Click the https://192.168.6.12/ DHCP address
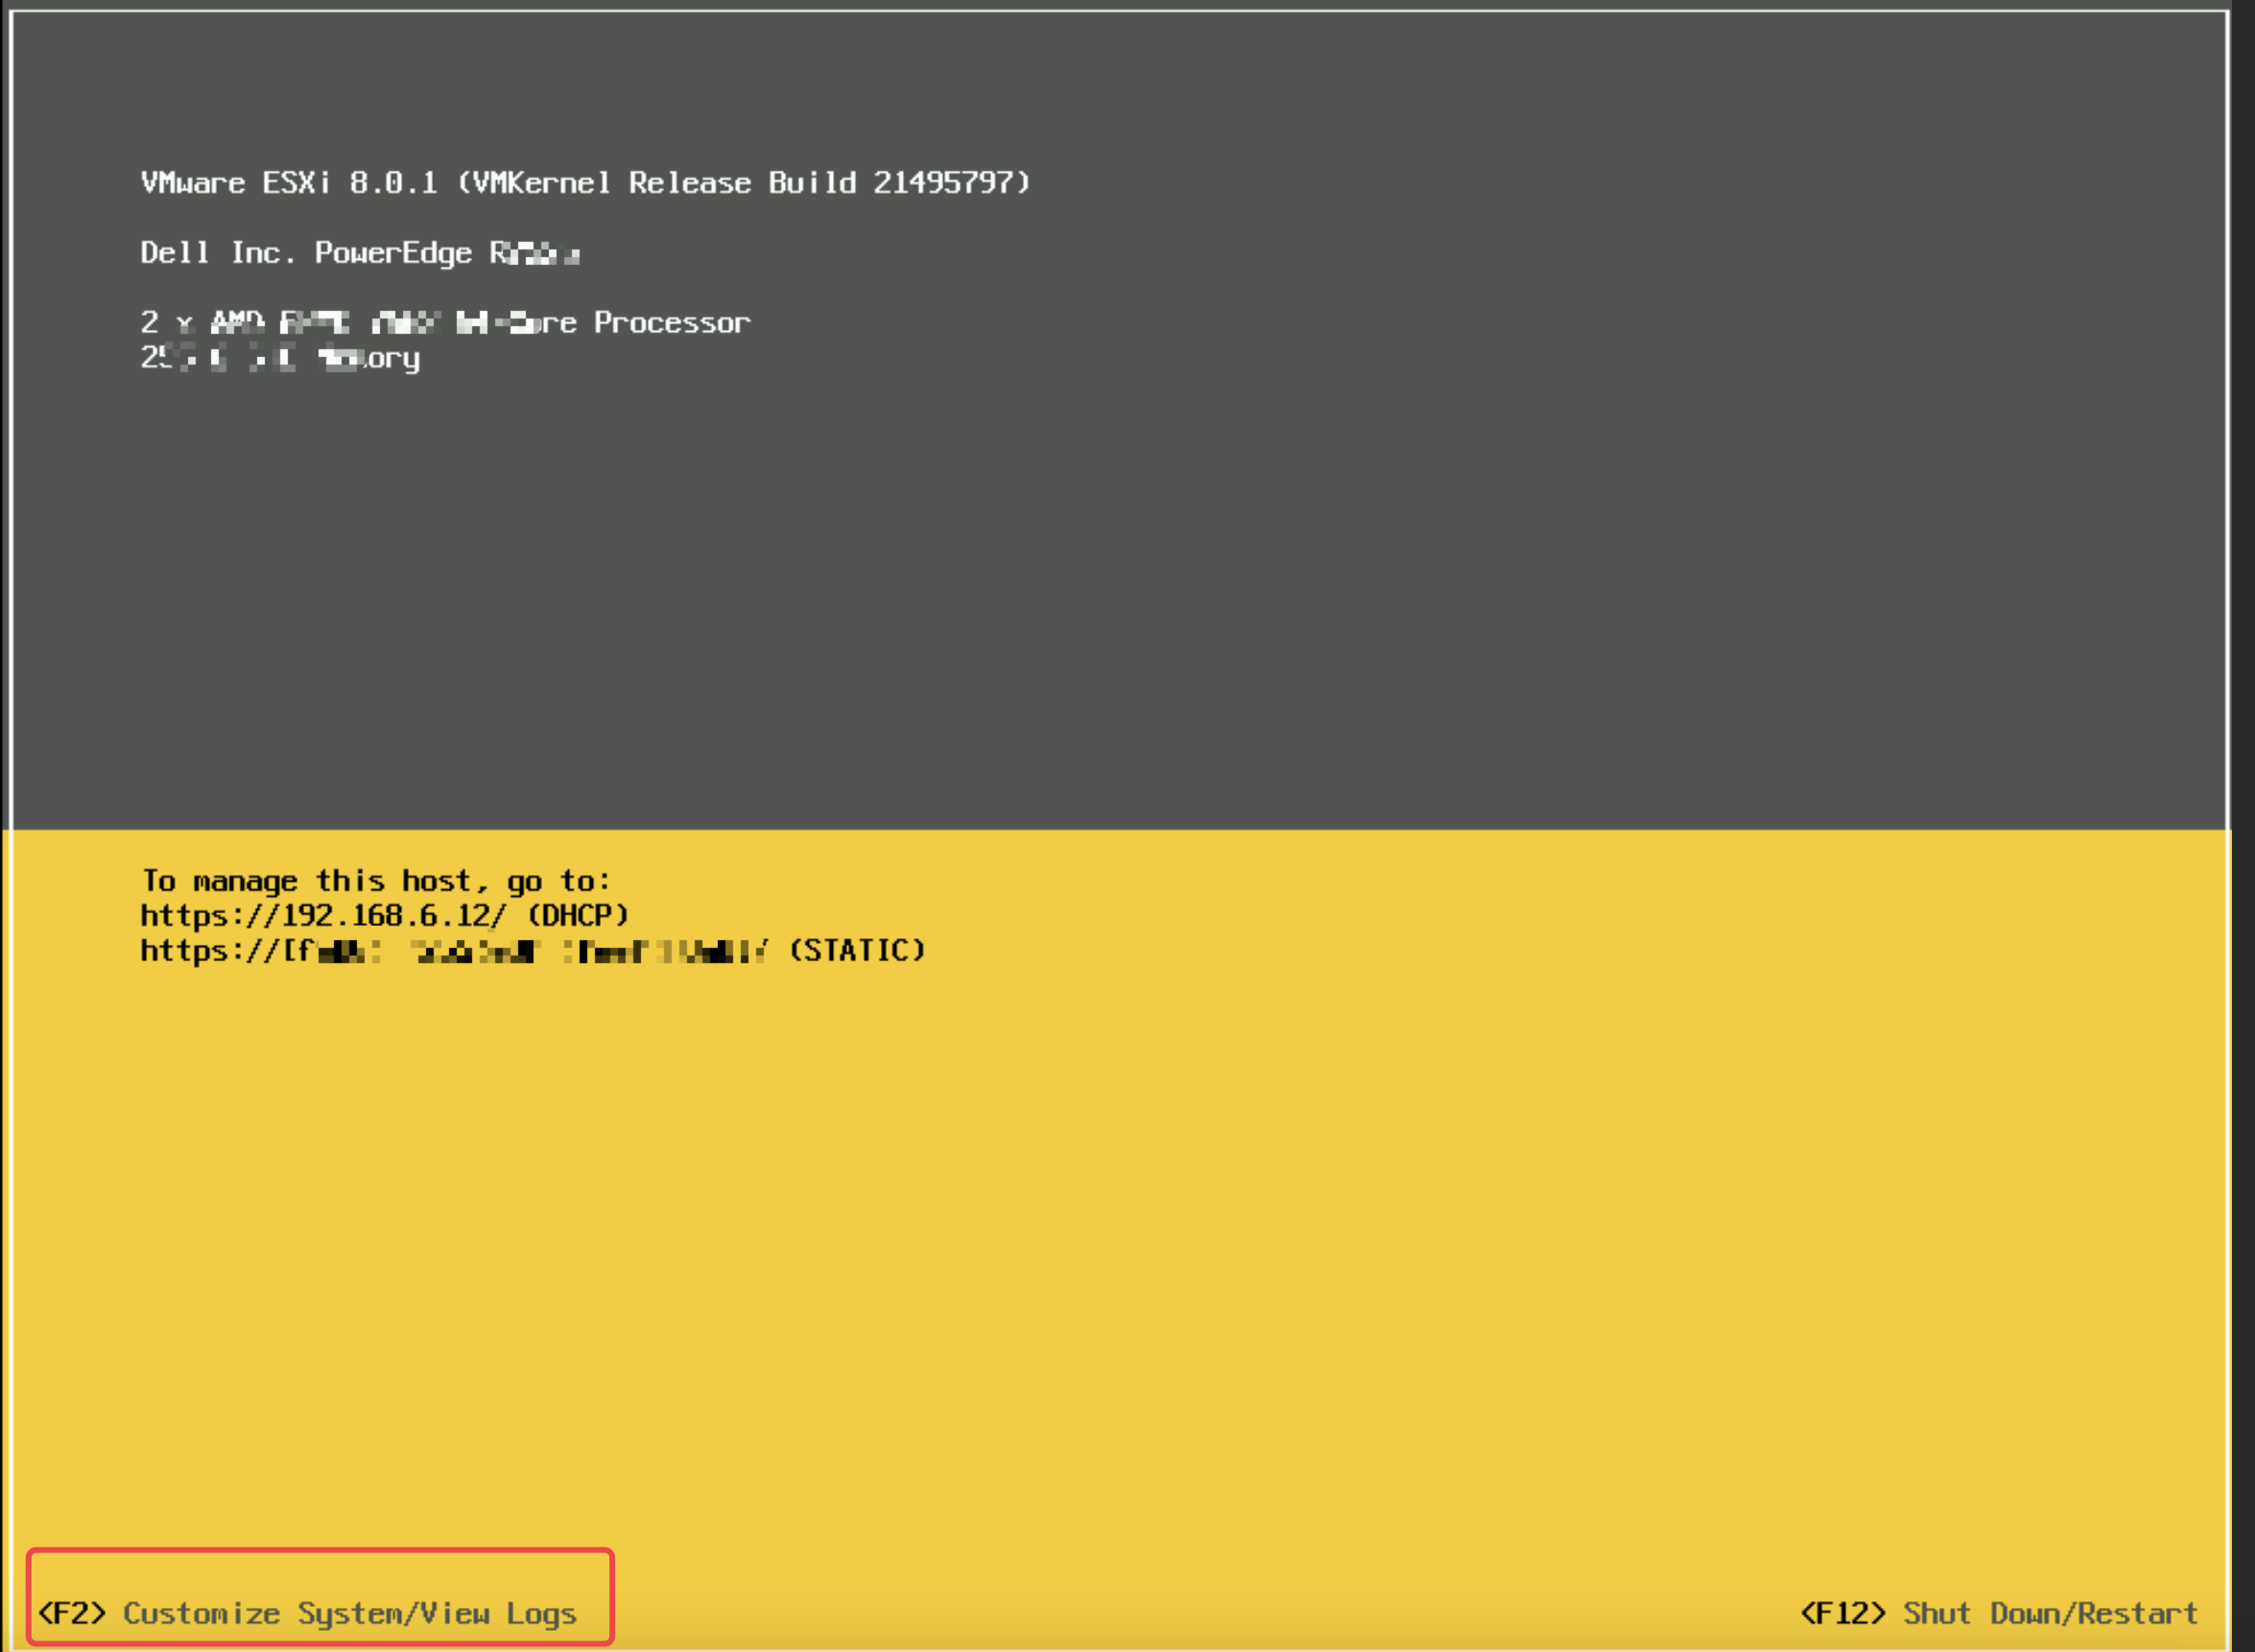The height and width of the screenshot is (1652, 2255). click(384, 915)
